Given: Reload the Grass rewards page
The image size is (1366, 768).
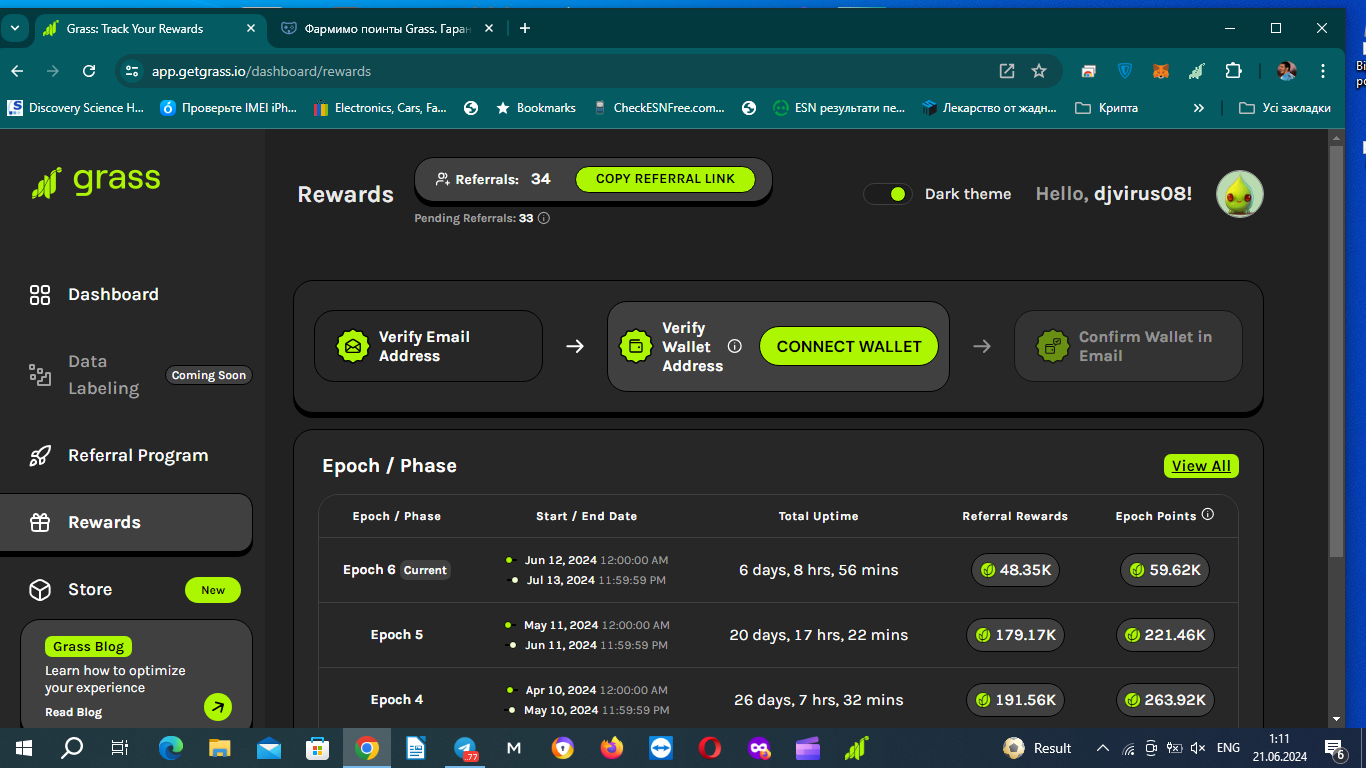Looking at the screenshot, I should [x=89, y=71].
